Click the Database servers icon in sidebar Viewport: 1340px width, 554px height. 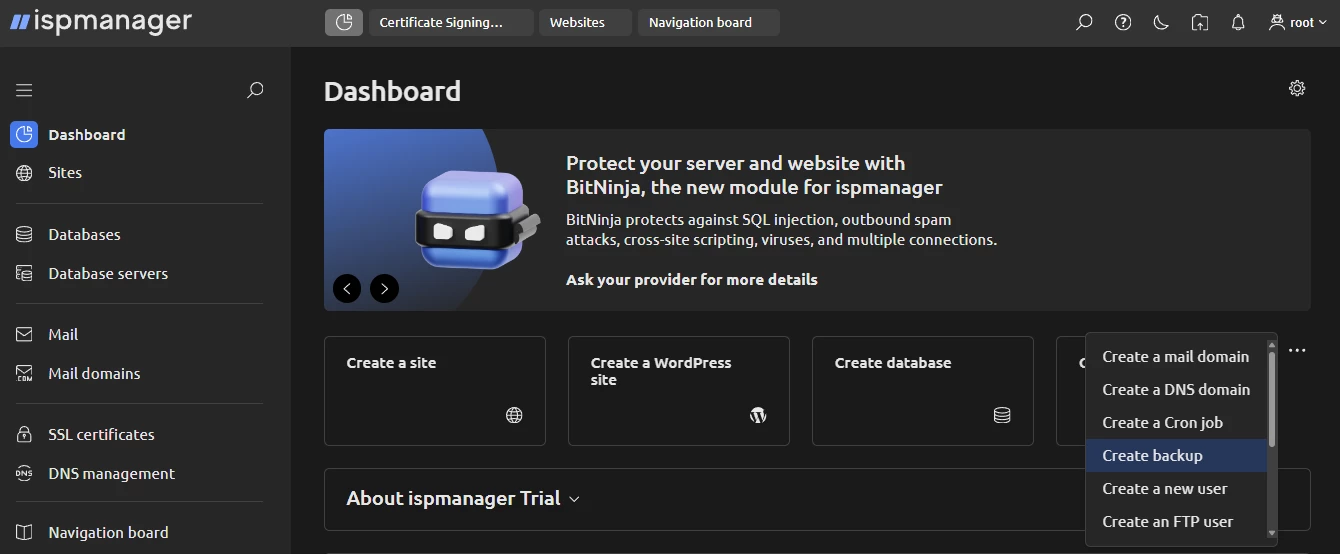pyautogui.click(x=24, y=274)
